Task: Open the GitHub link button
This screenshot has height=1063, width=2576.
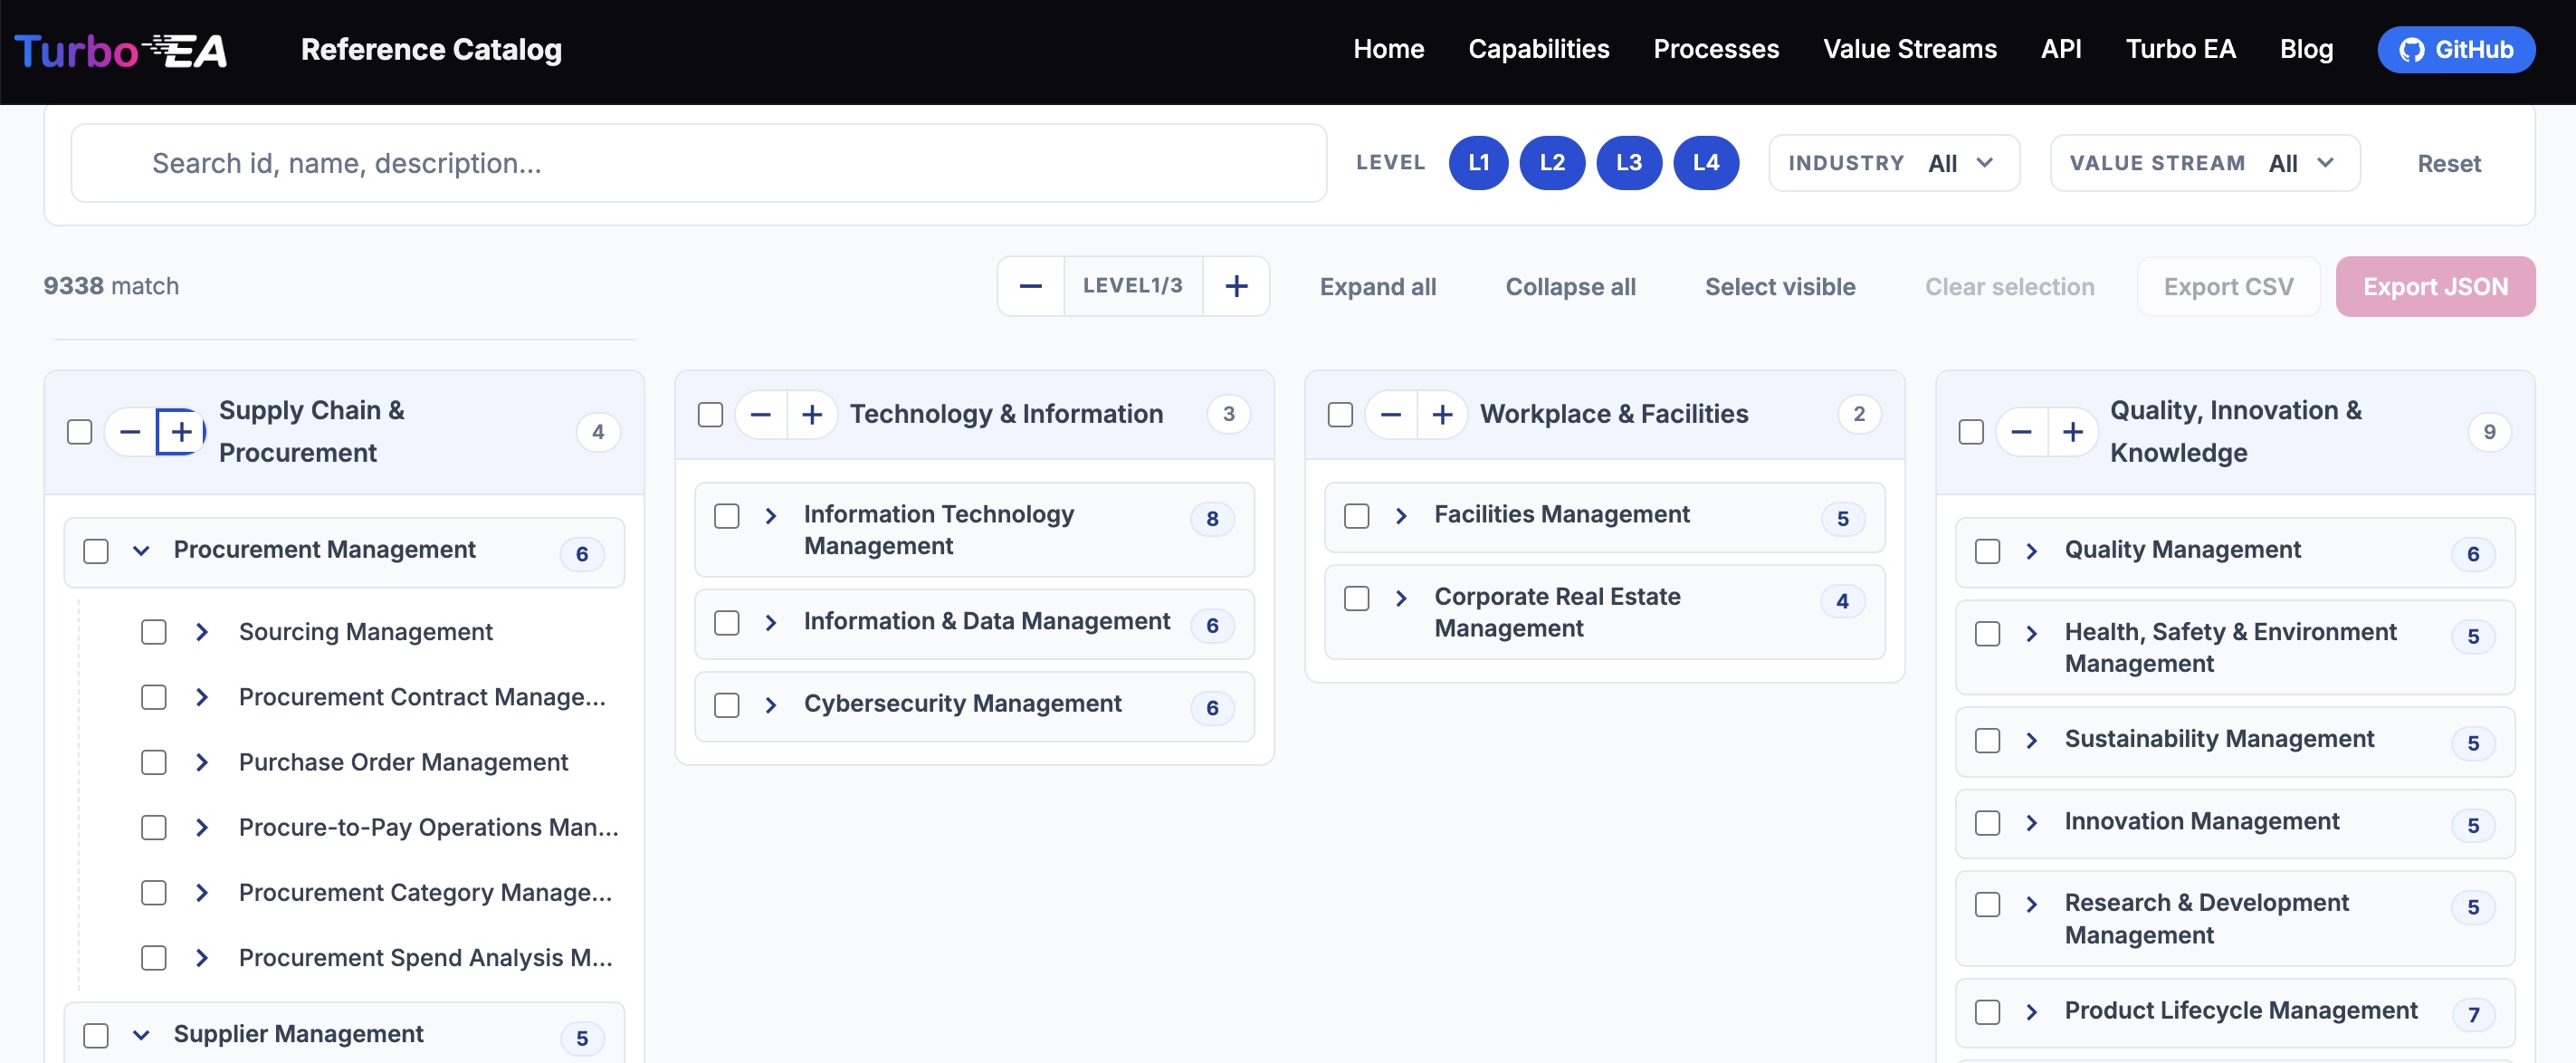Action: click(x=2455, y=50)
